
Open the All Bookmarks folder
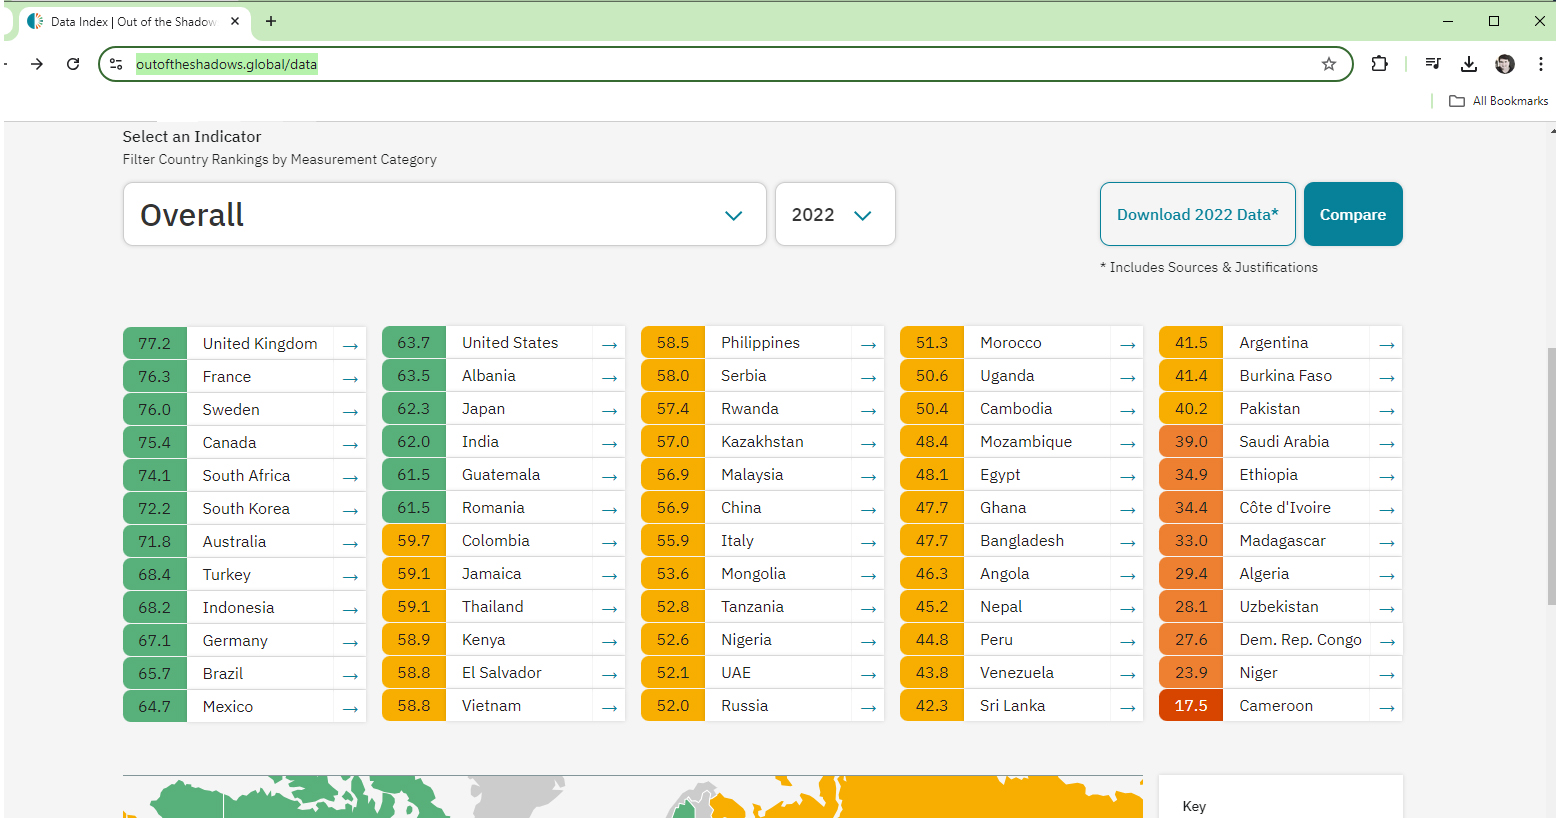click(x=1498, y=101)
